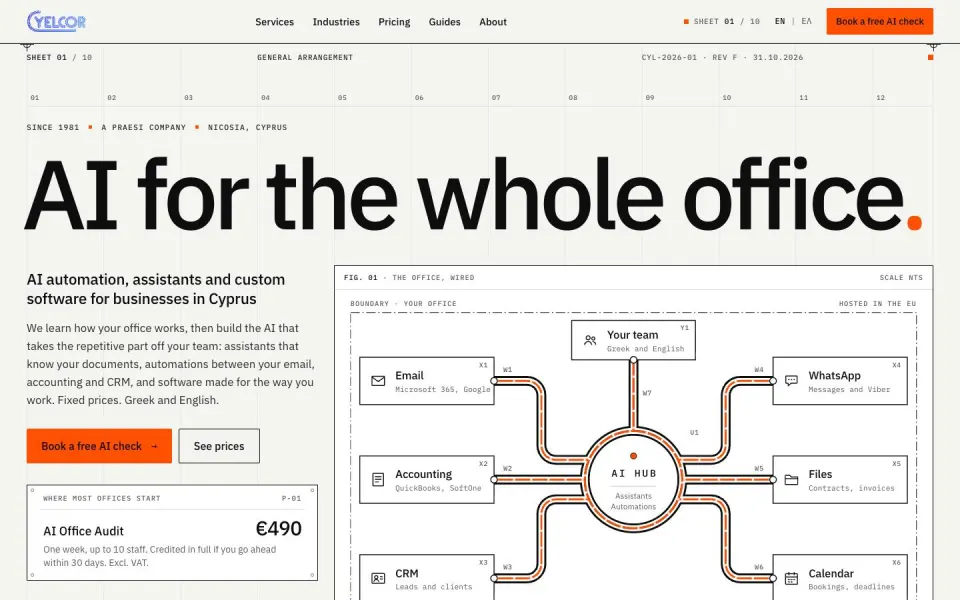Open the AI Office Audit €490 card
The height and width of the screenshot is (600, 960).
point(172,533)
